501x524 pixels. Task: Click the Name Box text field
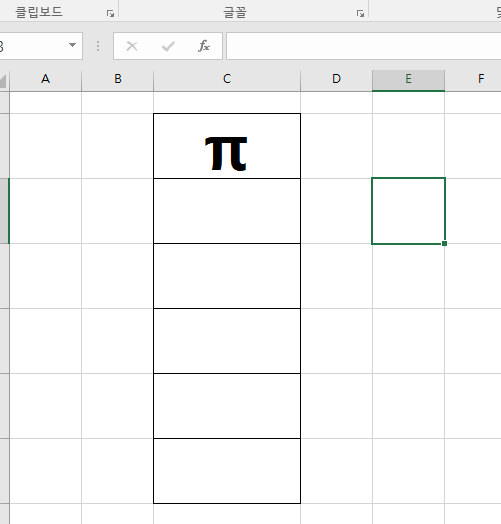(x=33, y=46)
